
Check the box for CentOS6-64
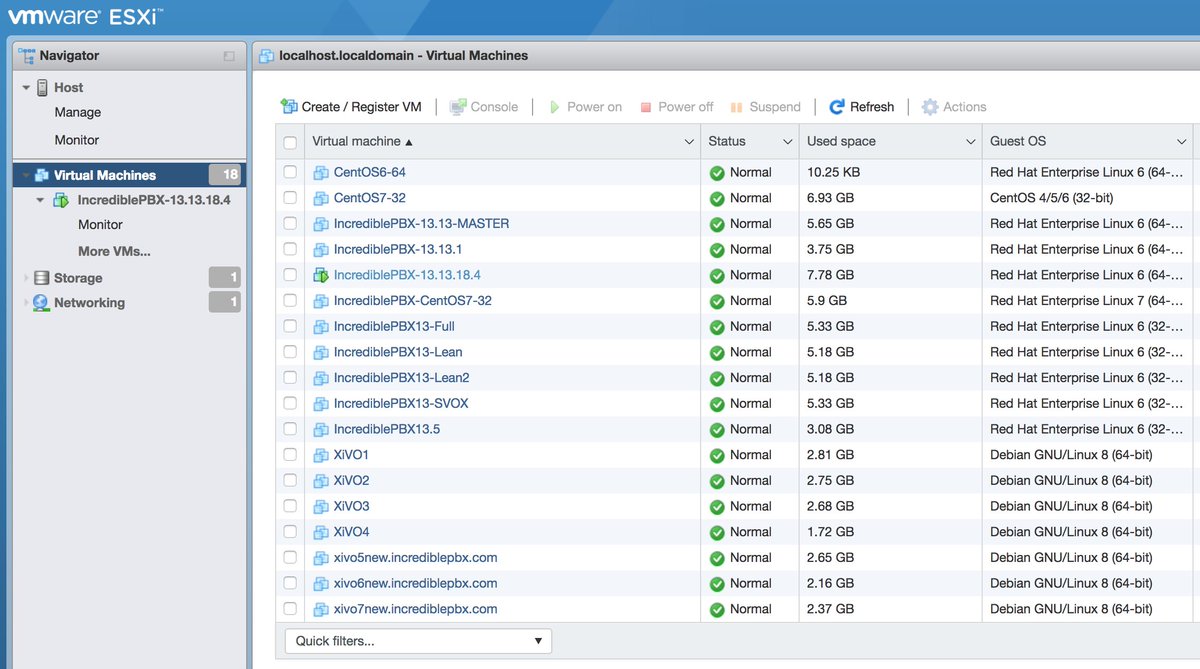point(290,172)
